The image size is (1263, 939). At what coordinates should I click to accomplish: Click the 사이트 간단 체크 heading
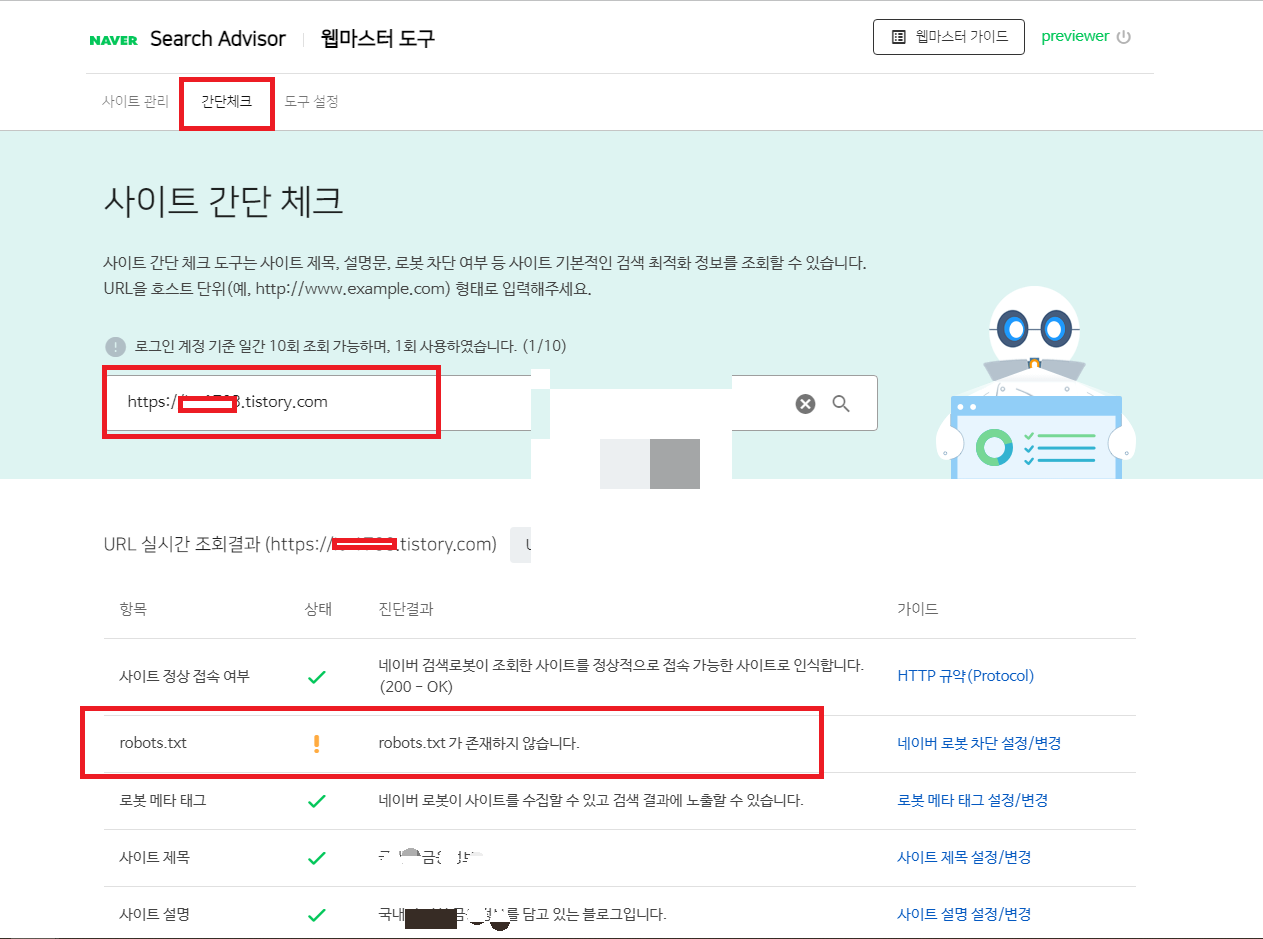224,201
